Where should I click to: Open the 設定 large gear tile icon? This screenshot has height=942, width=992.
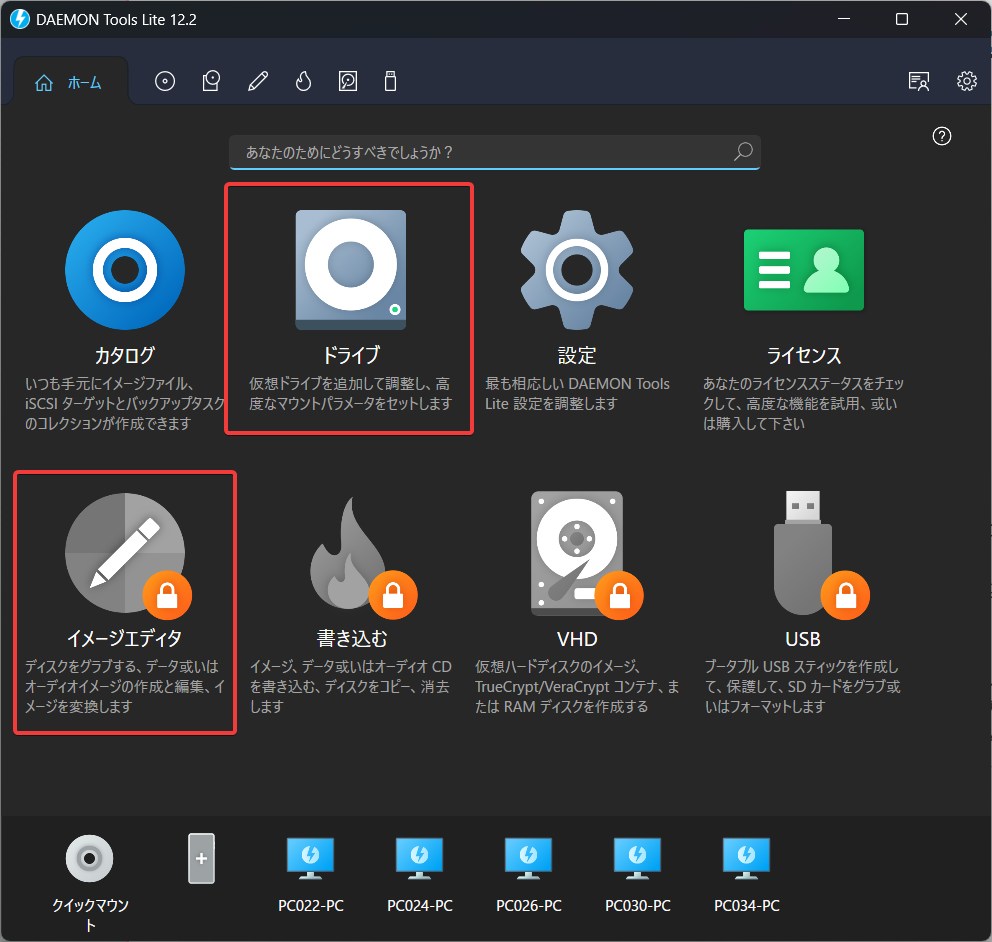(x=576, y=270)
